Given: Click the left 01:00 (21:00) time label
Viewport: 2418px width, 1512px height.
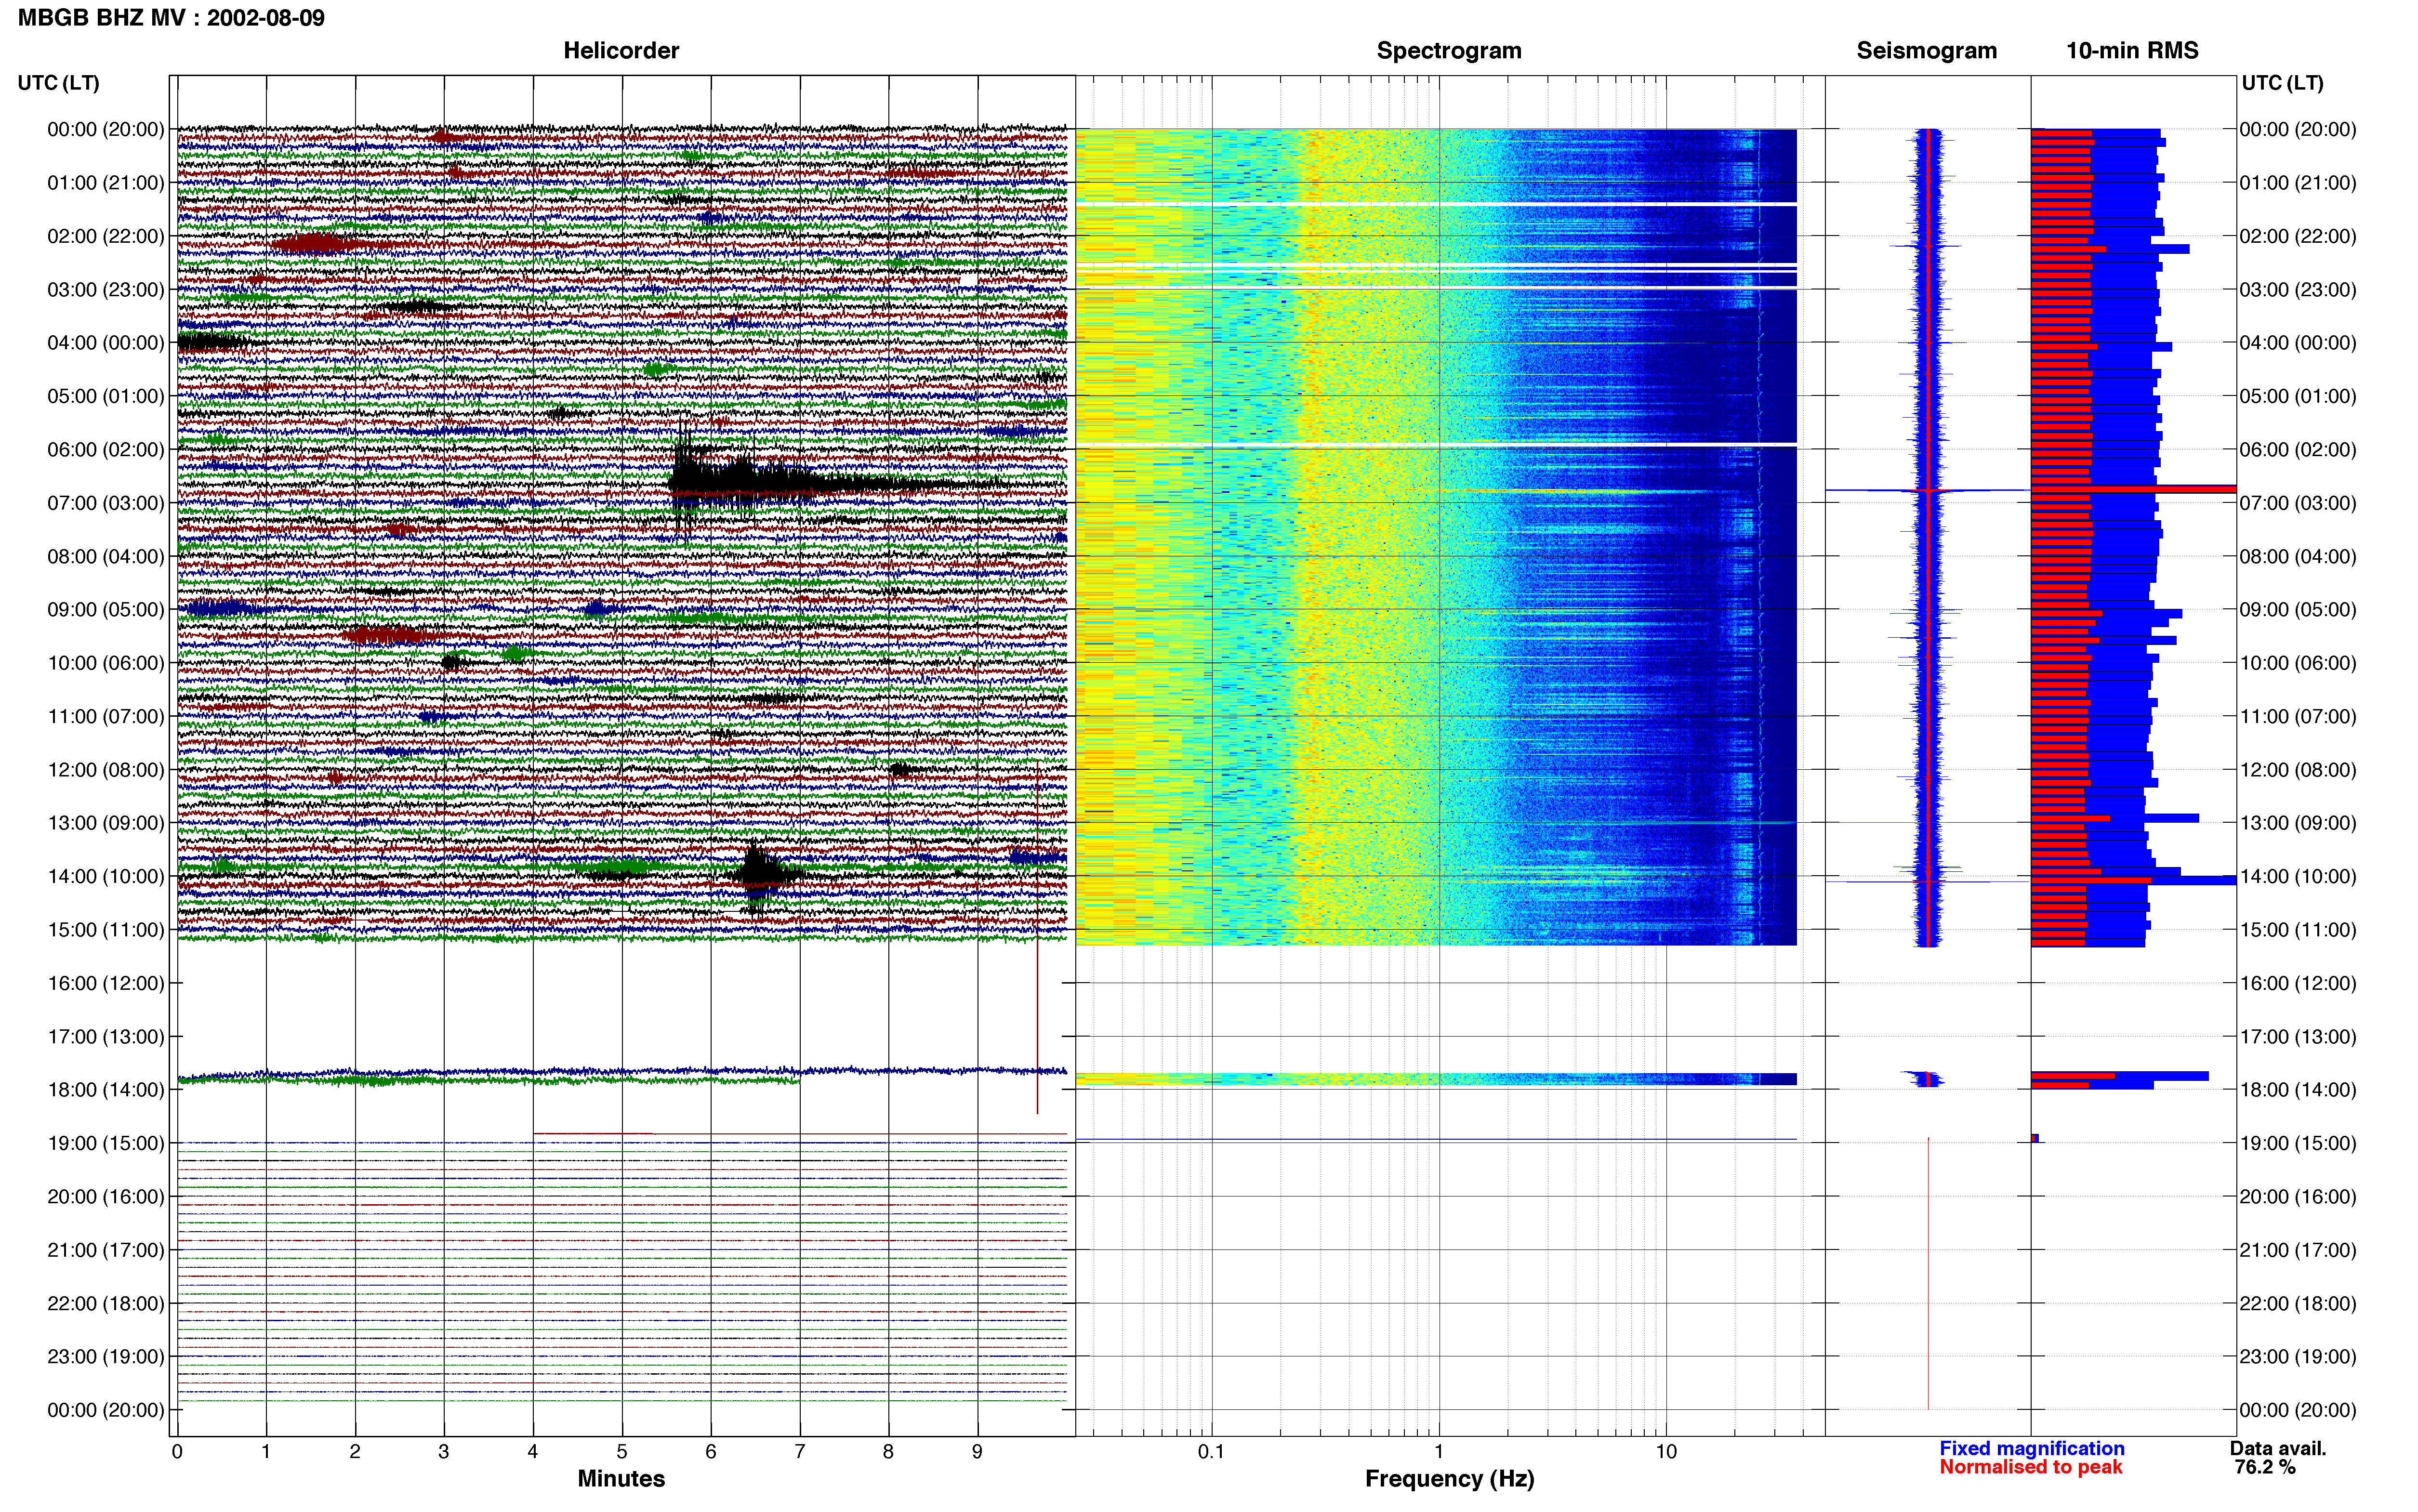Looking at the screenshot, I should (106, 182).
